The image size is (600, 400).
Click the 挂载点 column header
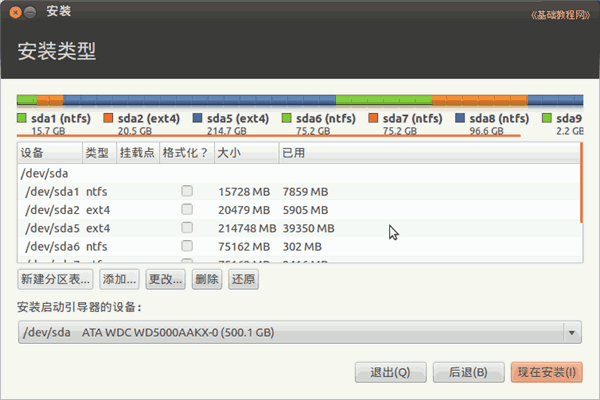pyautogui.click(x=138, y=153)
